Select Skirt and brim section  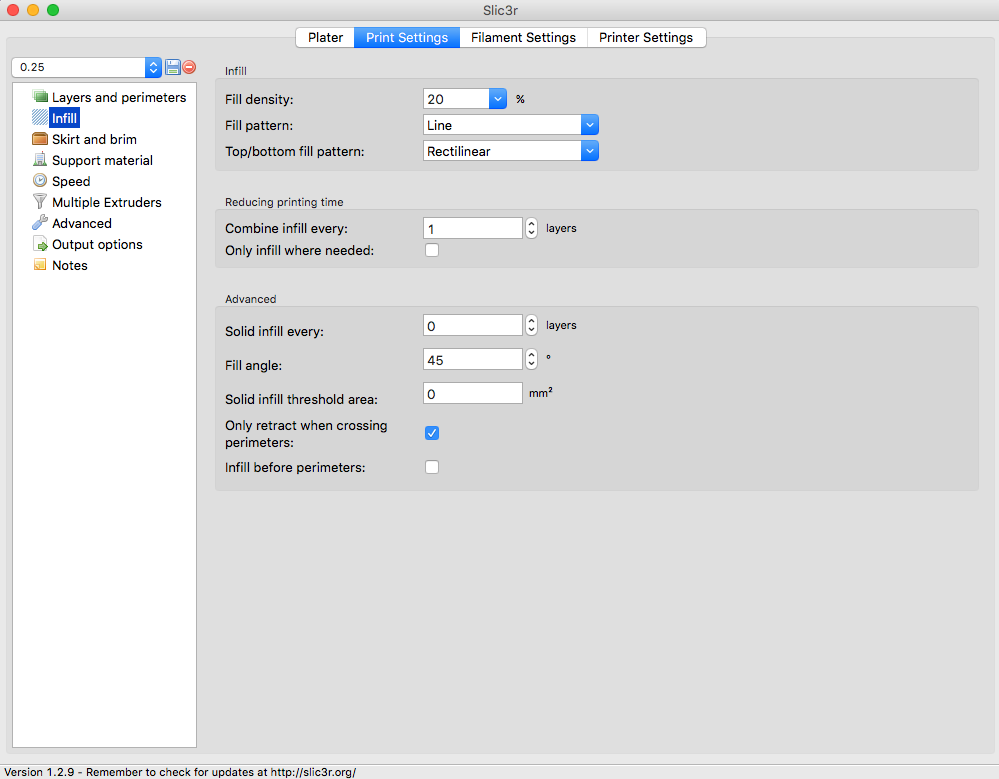[x=94, y=139]
